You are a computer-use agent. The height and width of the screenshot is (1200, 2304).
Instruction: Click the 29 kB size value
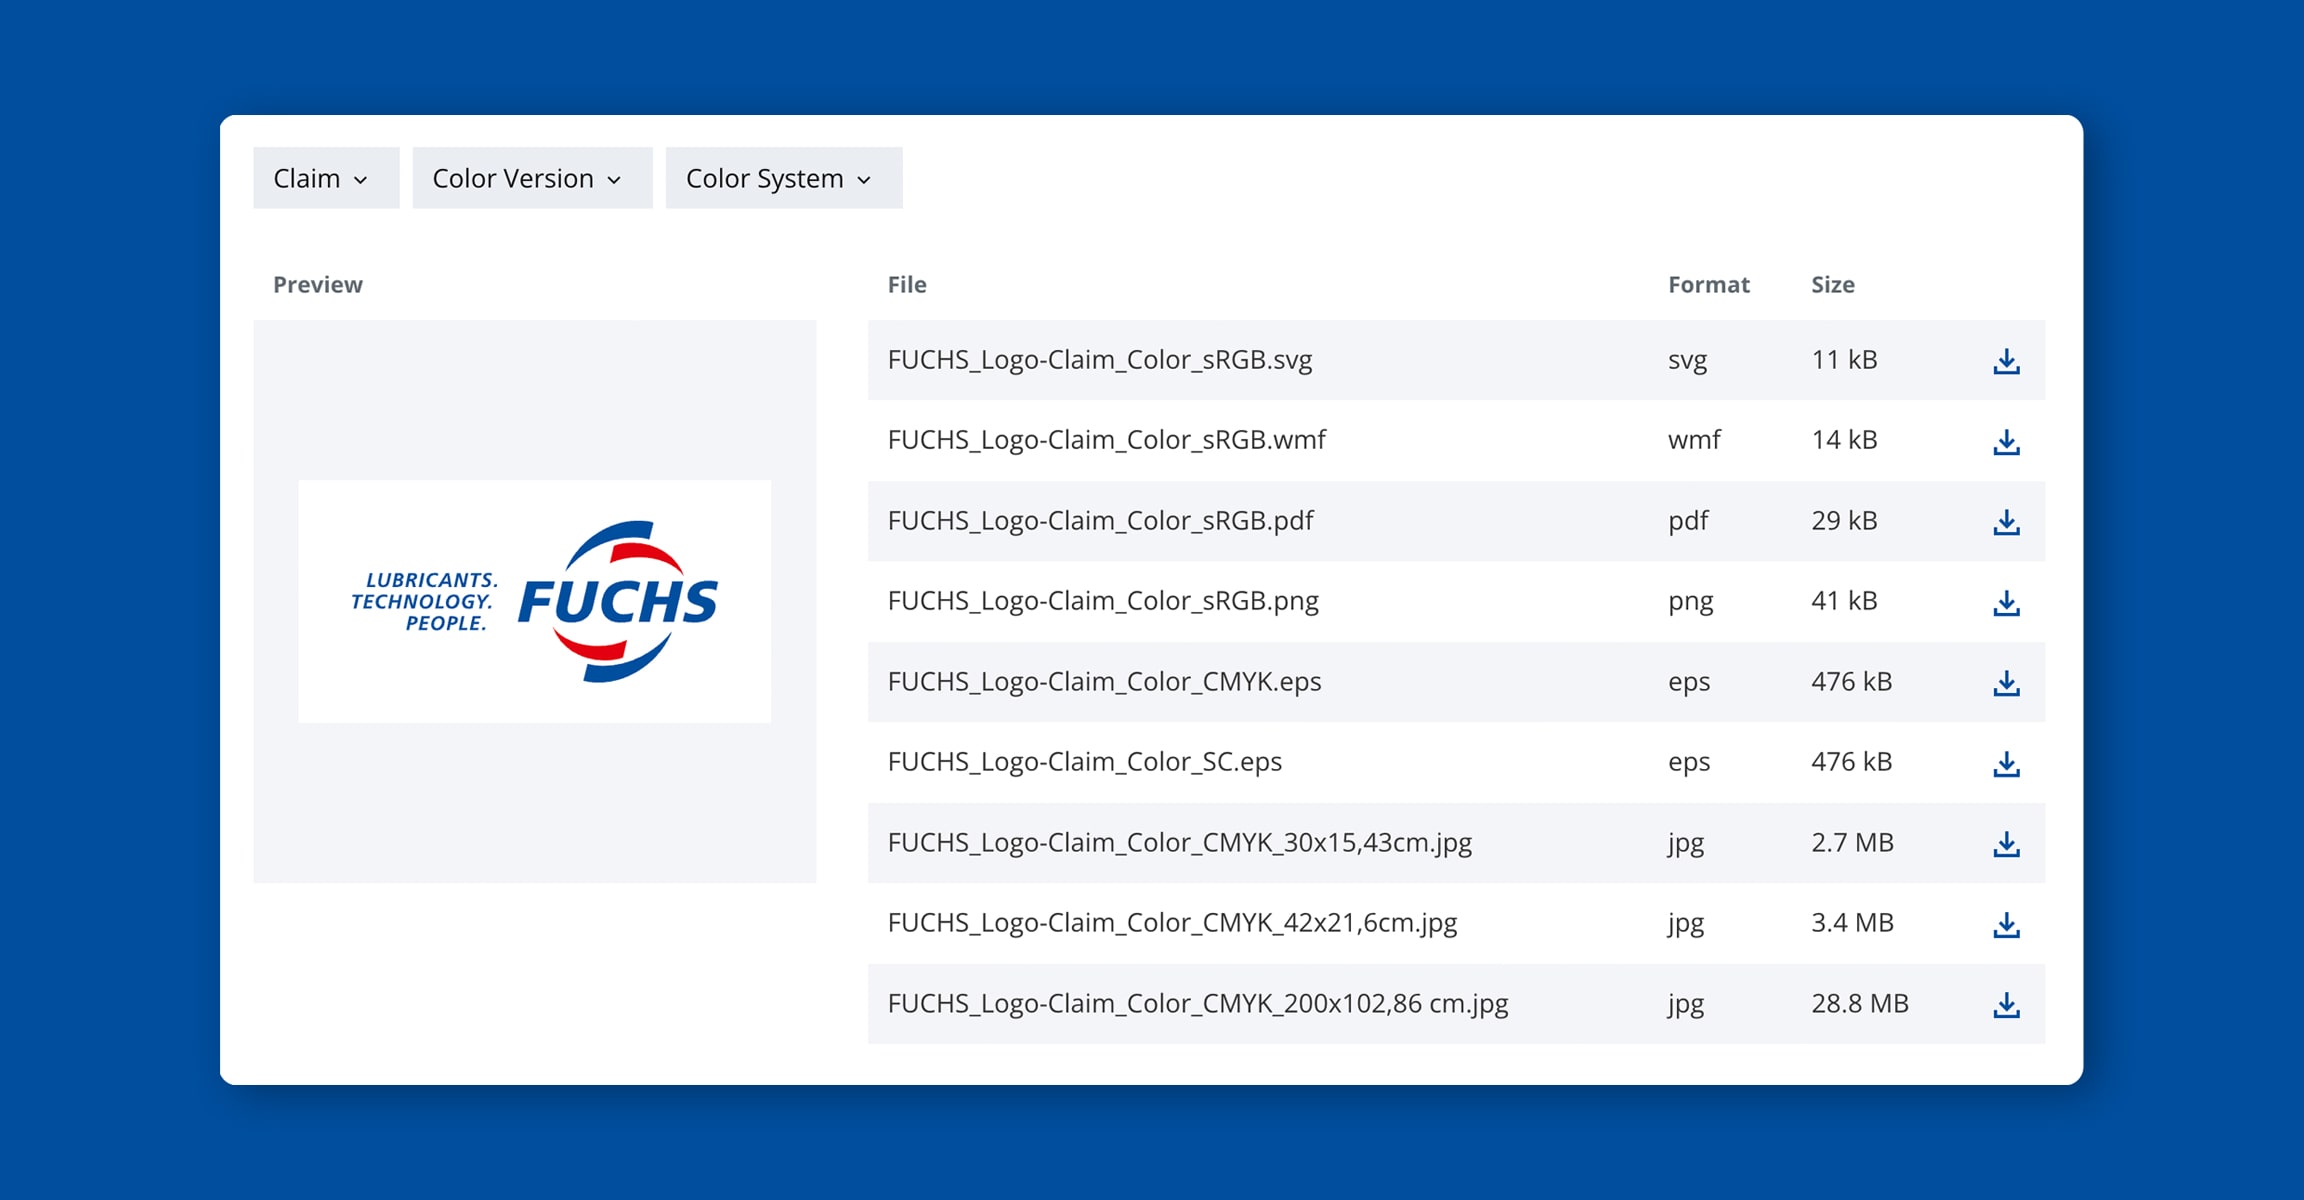pos(1844,521)
